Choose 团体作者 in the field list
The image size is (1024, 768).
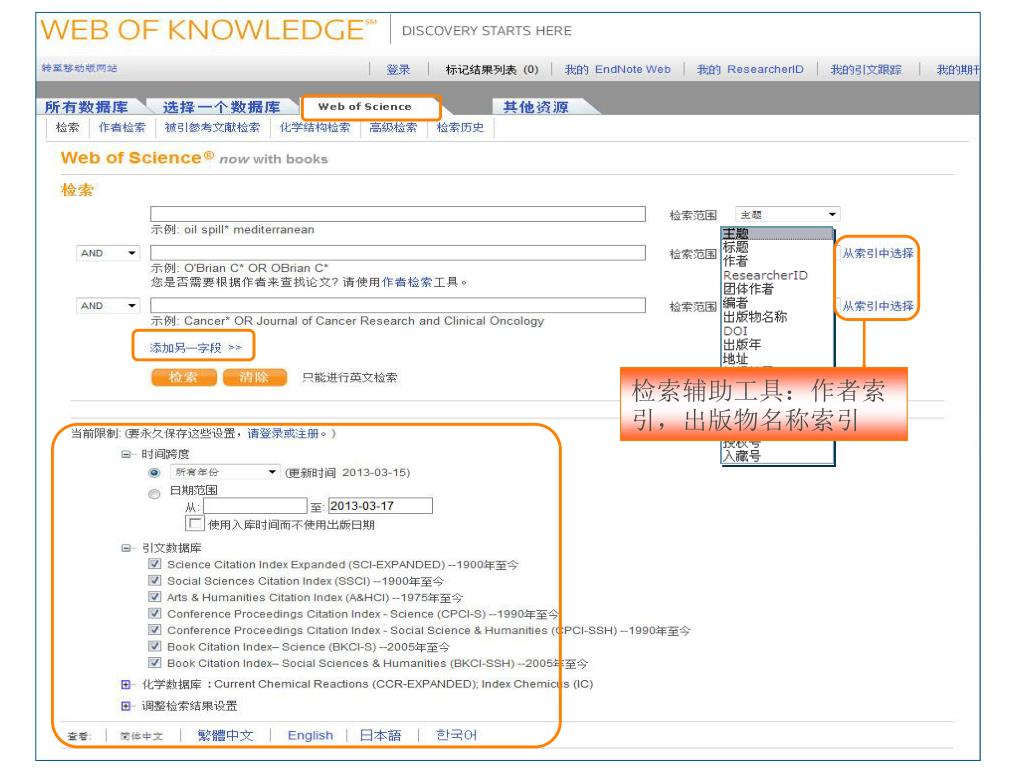coord(748,289)
